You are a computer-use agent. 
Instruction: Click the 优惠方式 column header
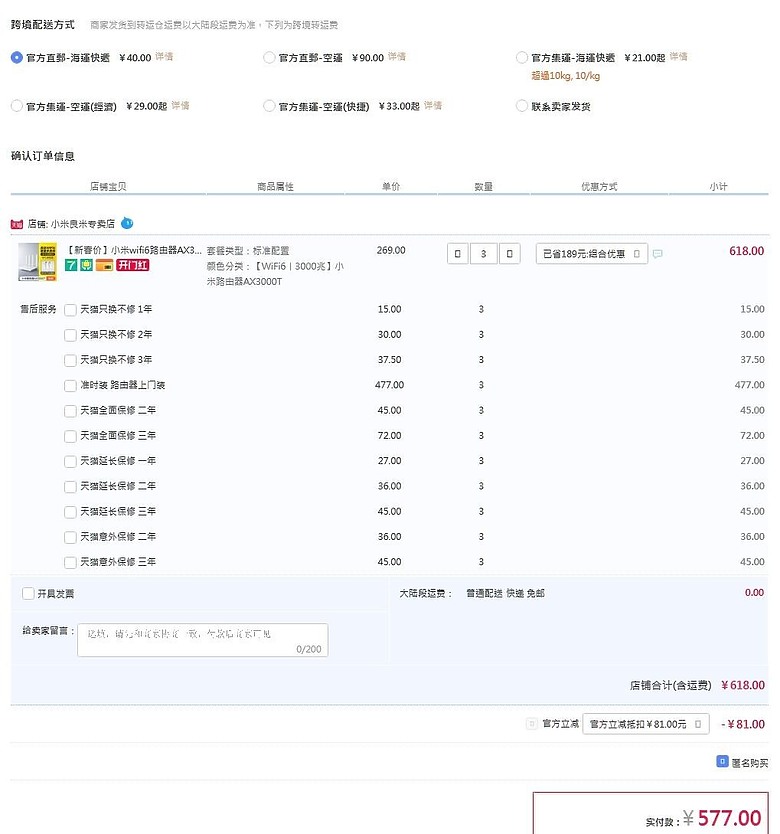click(599, 187)
